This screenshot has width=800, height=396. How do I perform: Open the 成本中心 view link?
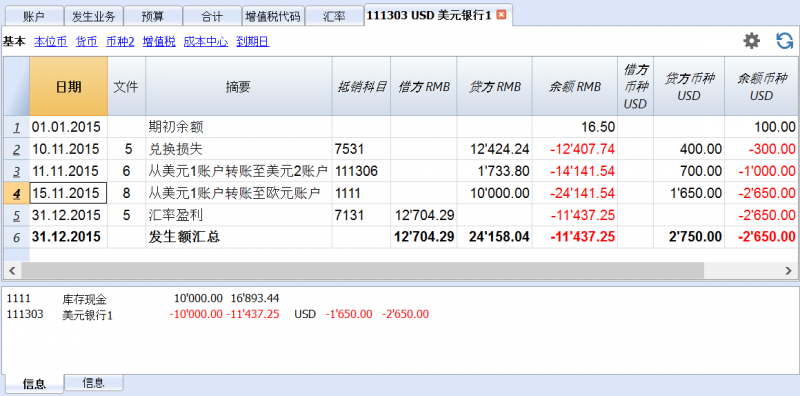[206, 42]
